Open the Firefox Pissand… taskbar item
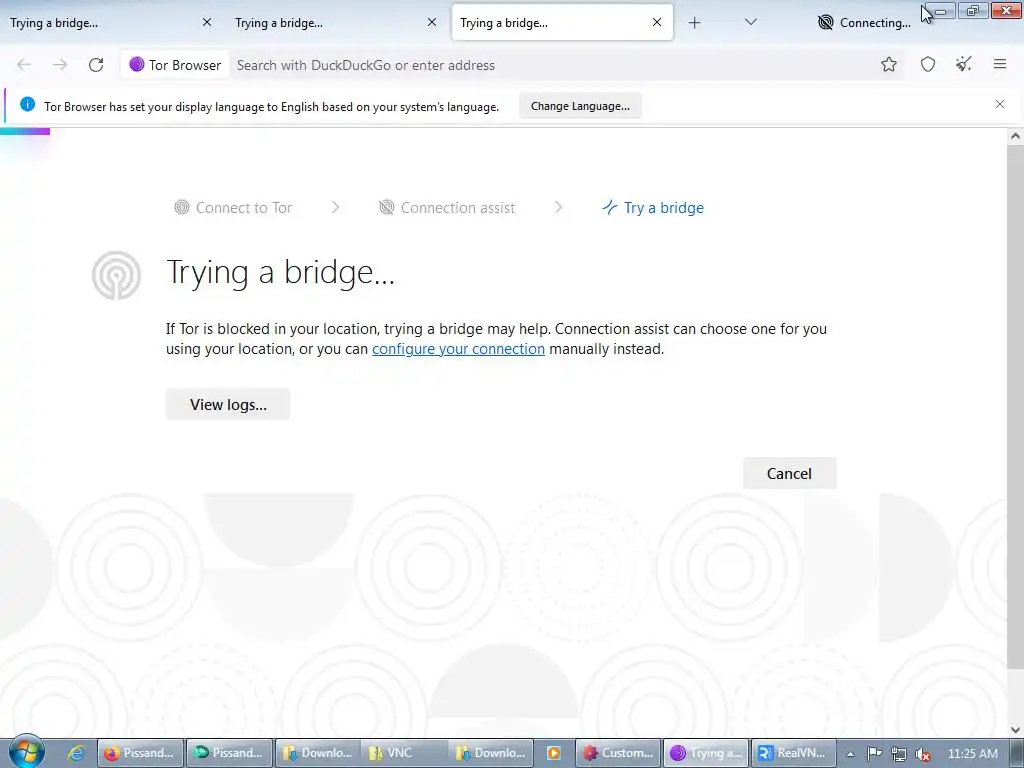This screenshot has height=768, width=1024. pos(140,753)
